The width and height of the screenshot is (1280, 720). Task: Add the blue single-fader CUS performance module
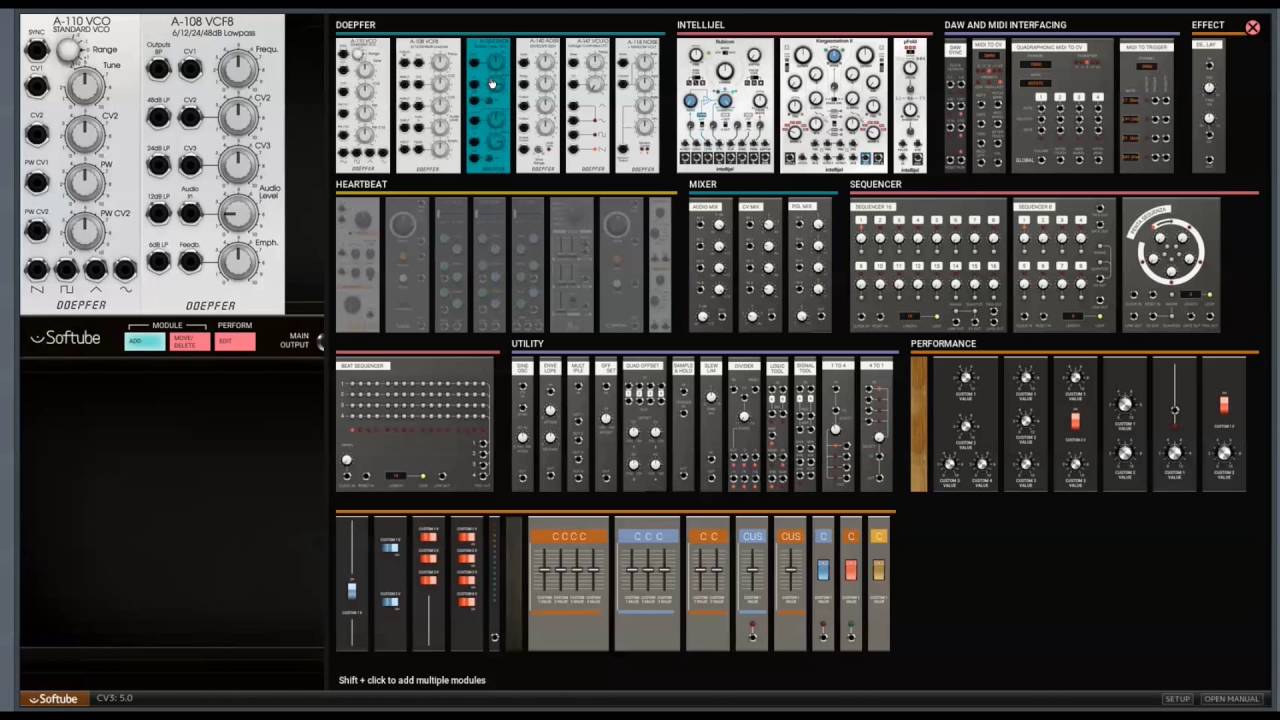pos(752,584)
